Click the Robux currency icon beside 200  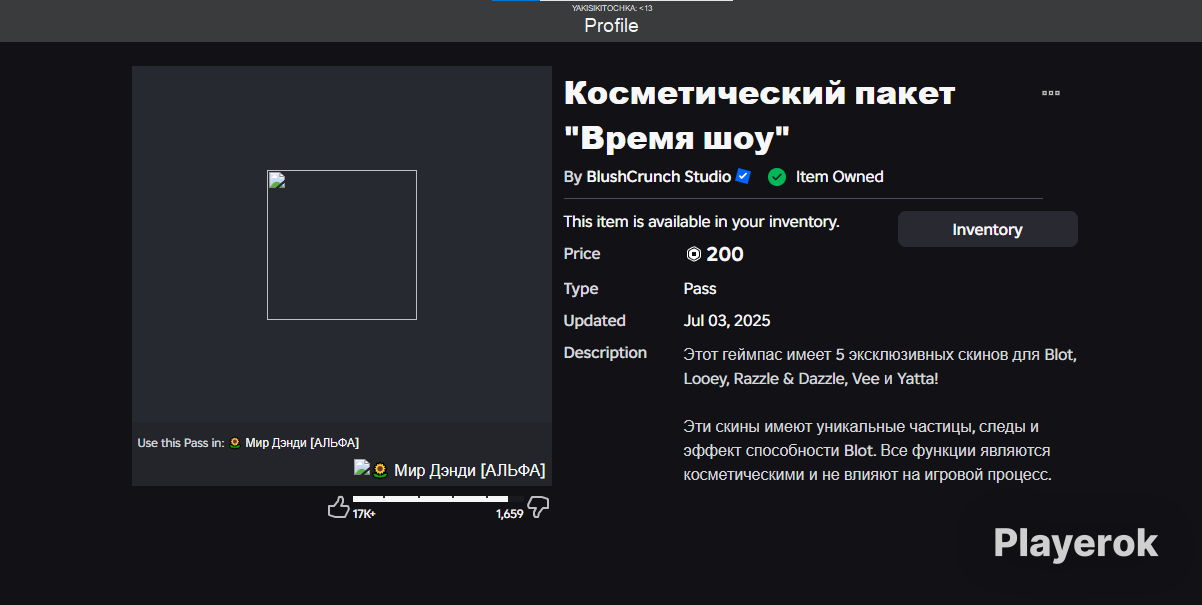click(693, 254)
